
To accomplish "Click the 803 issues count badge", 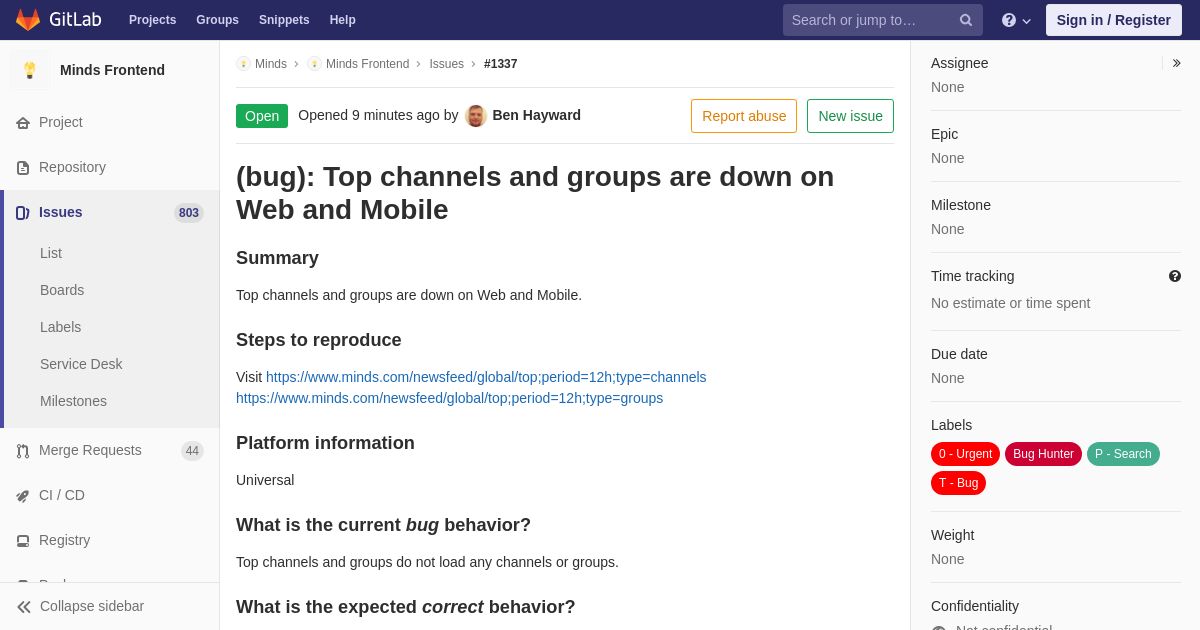I will pyautogui.click(x=189, y=213).
